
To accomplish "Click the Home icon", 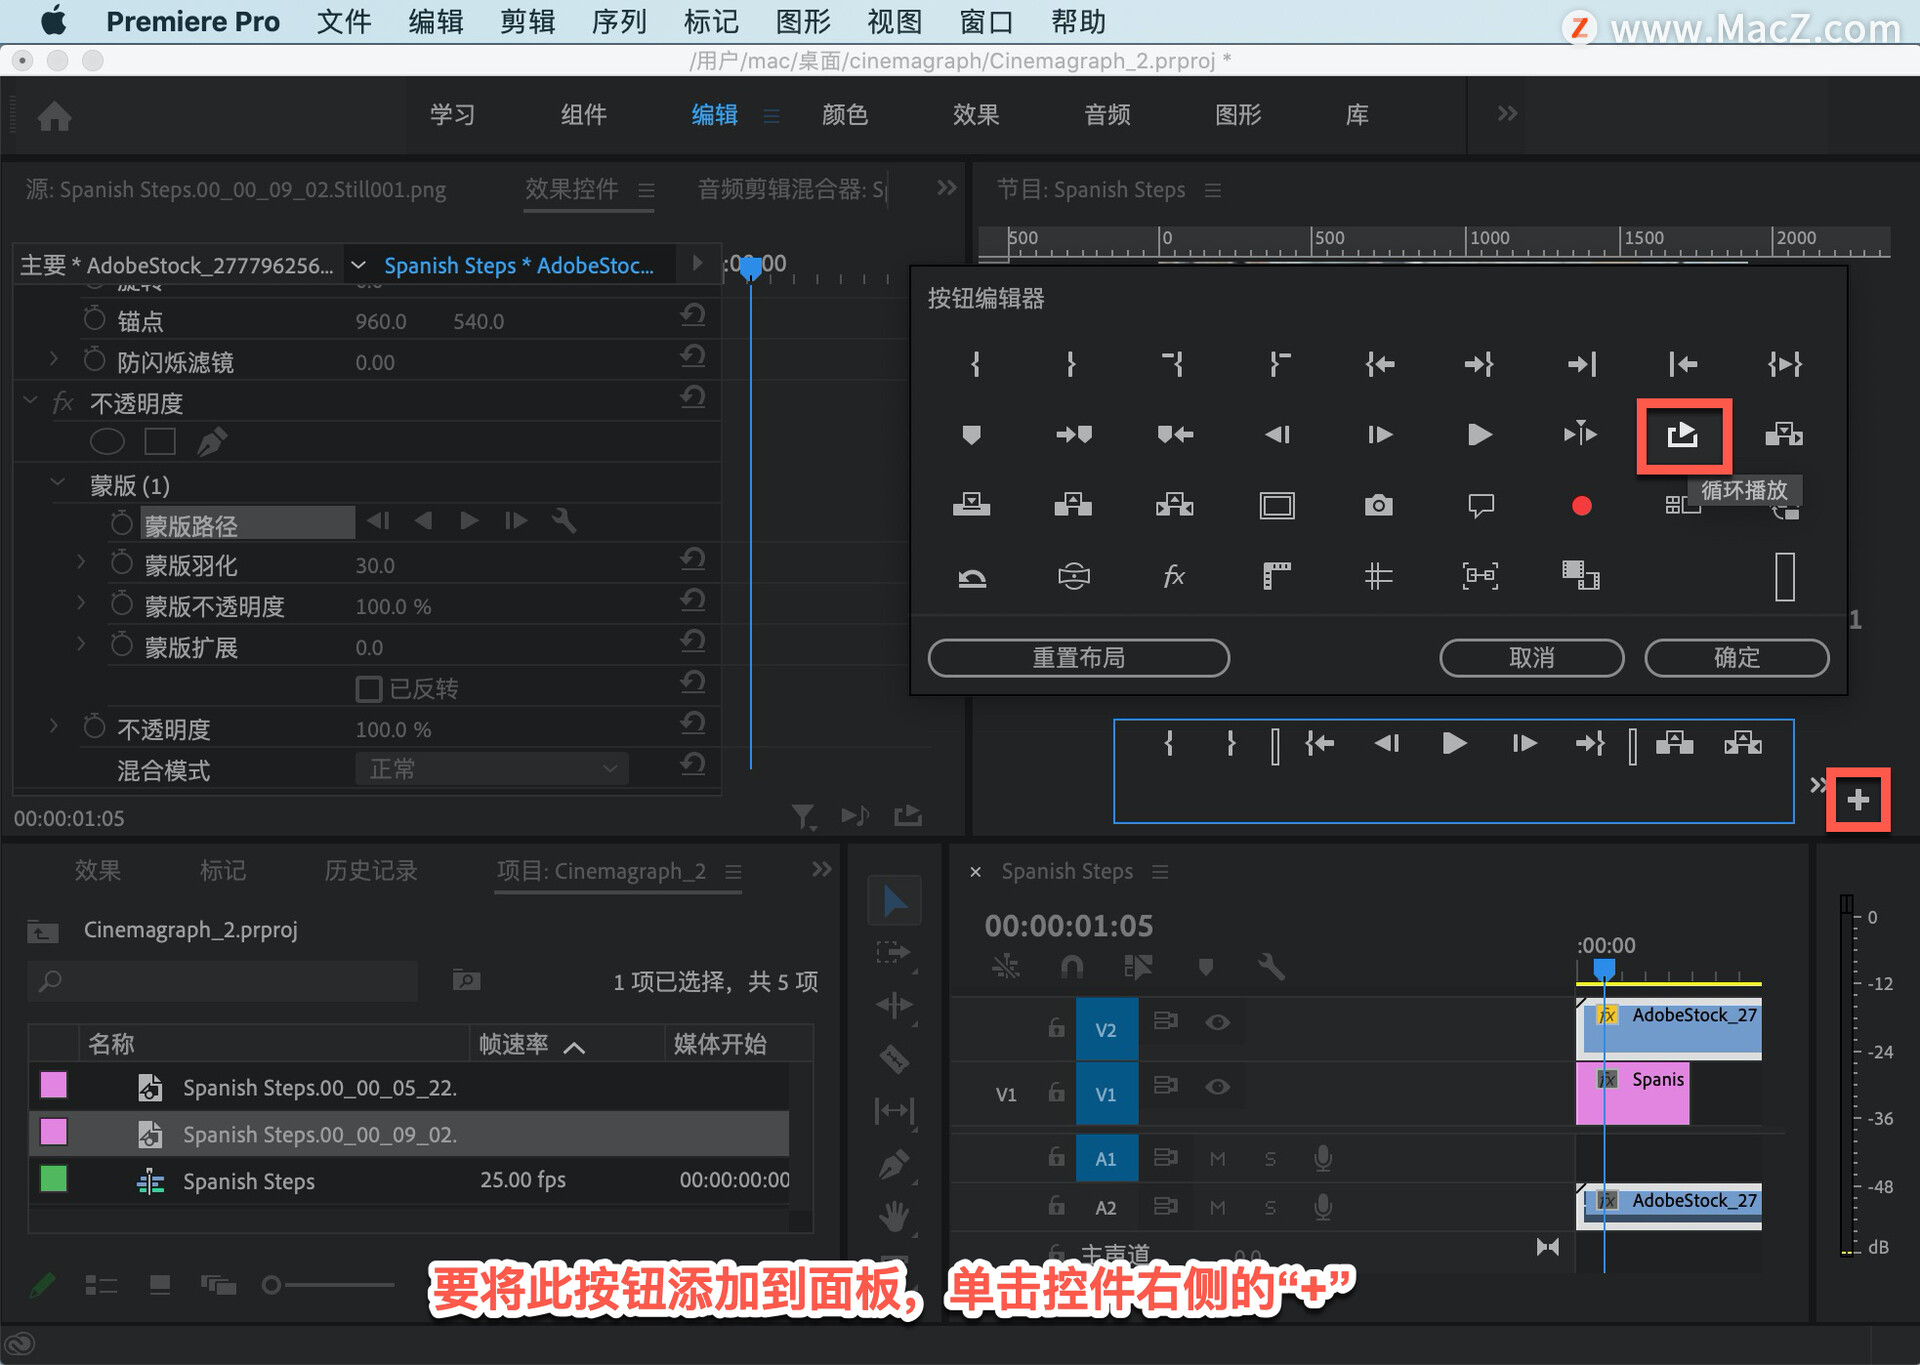I will 54,116.
